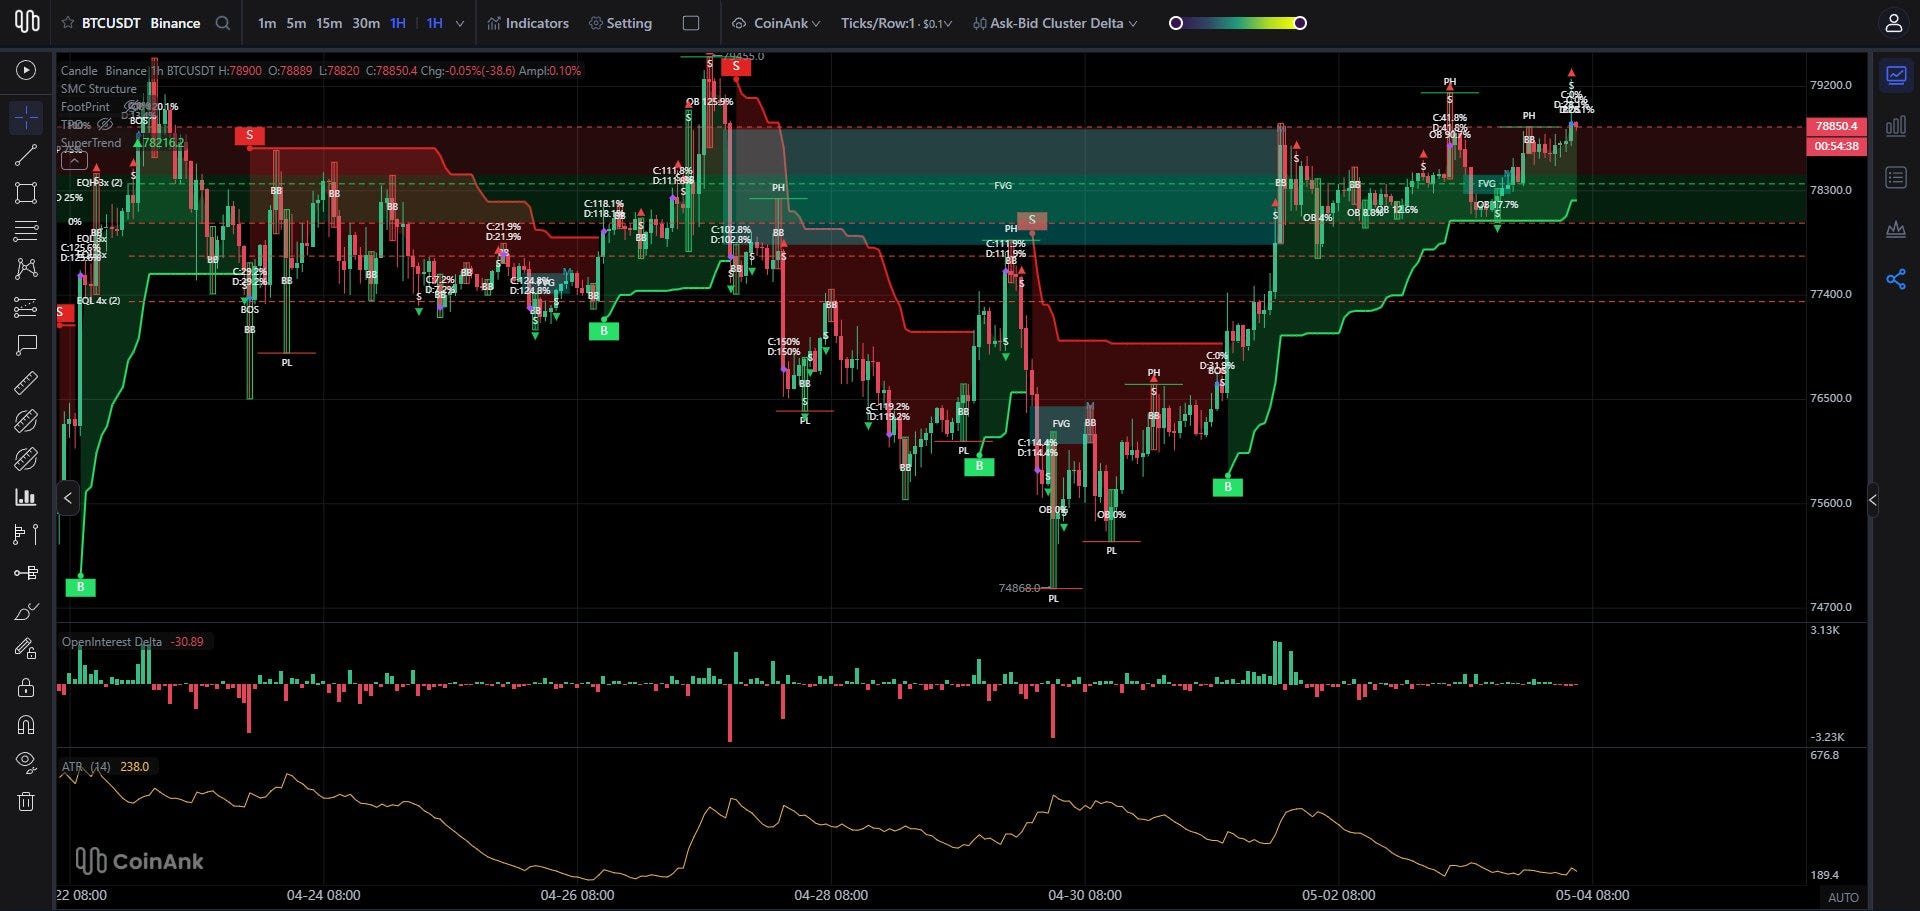Switch to the 15m timeframe
Viewport: 1920px width, 911px height.
click(329, 23)
